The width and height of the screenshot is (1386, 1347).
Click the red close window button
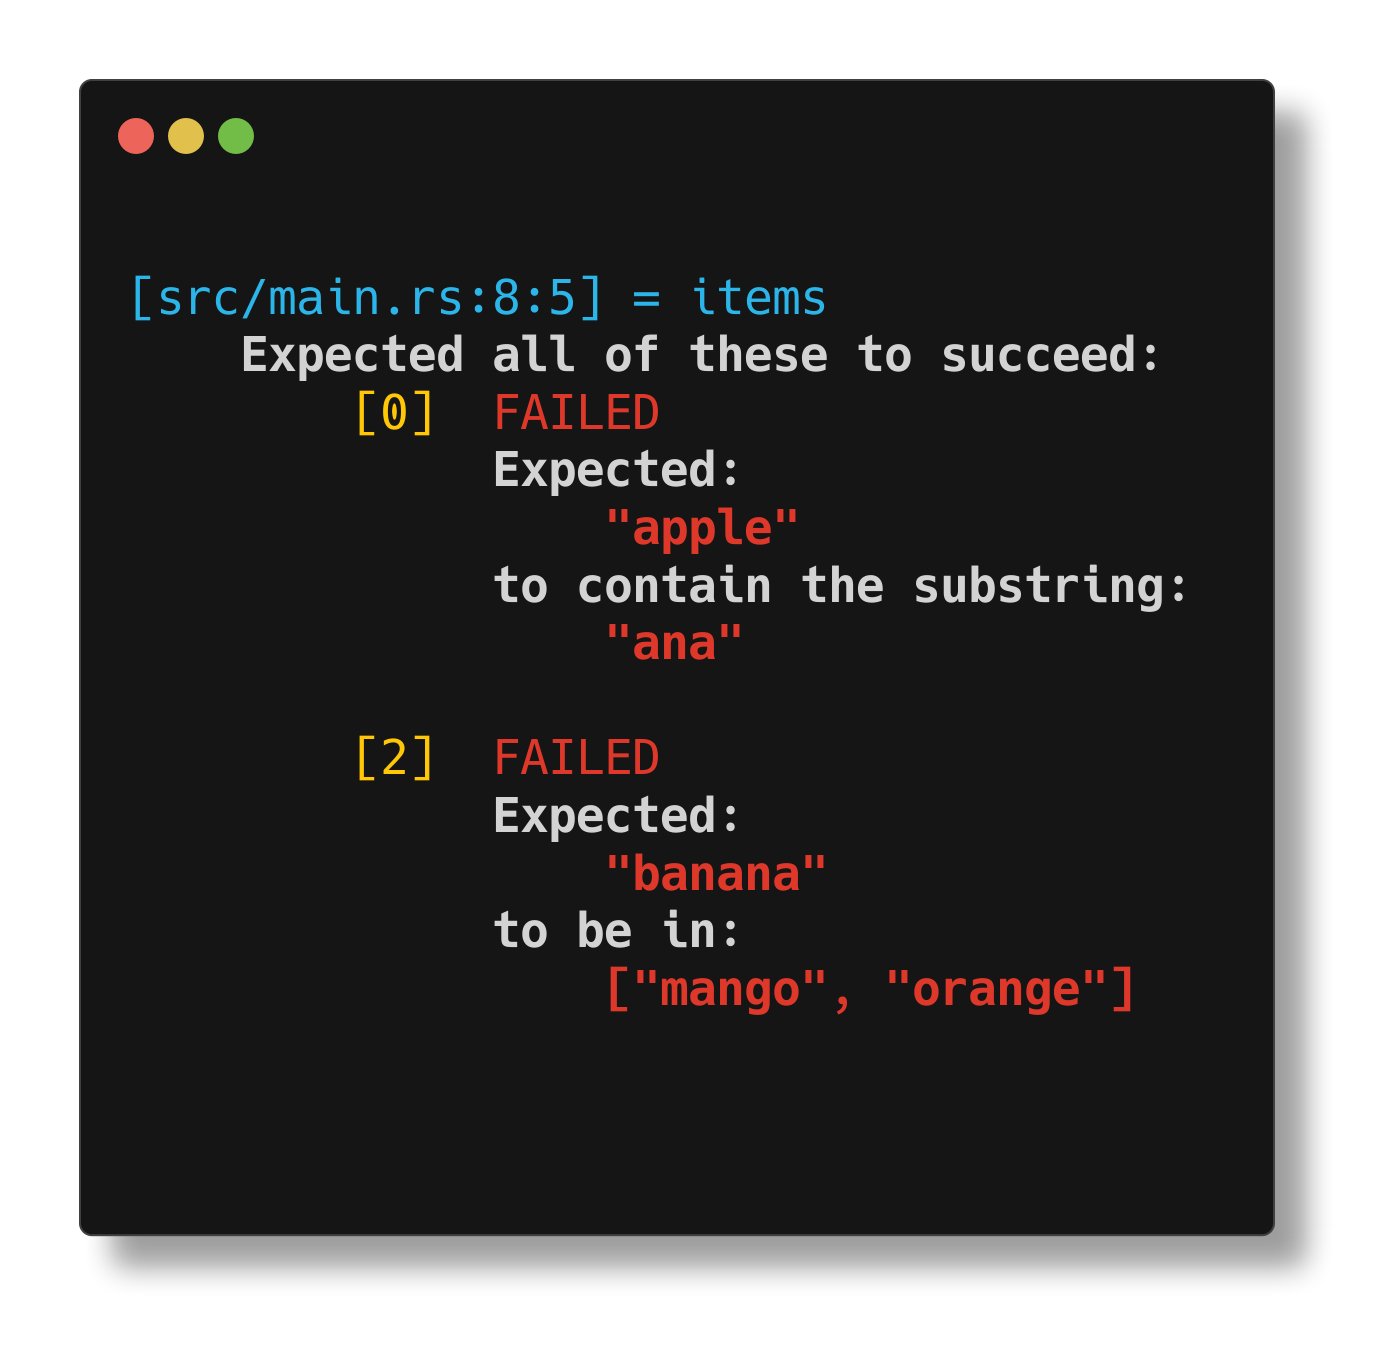(x=136, y=136)
